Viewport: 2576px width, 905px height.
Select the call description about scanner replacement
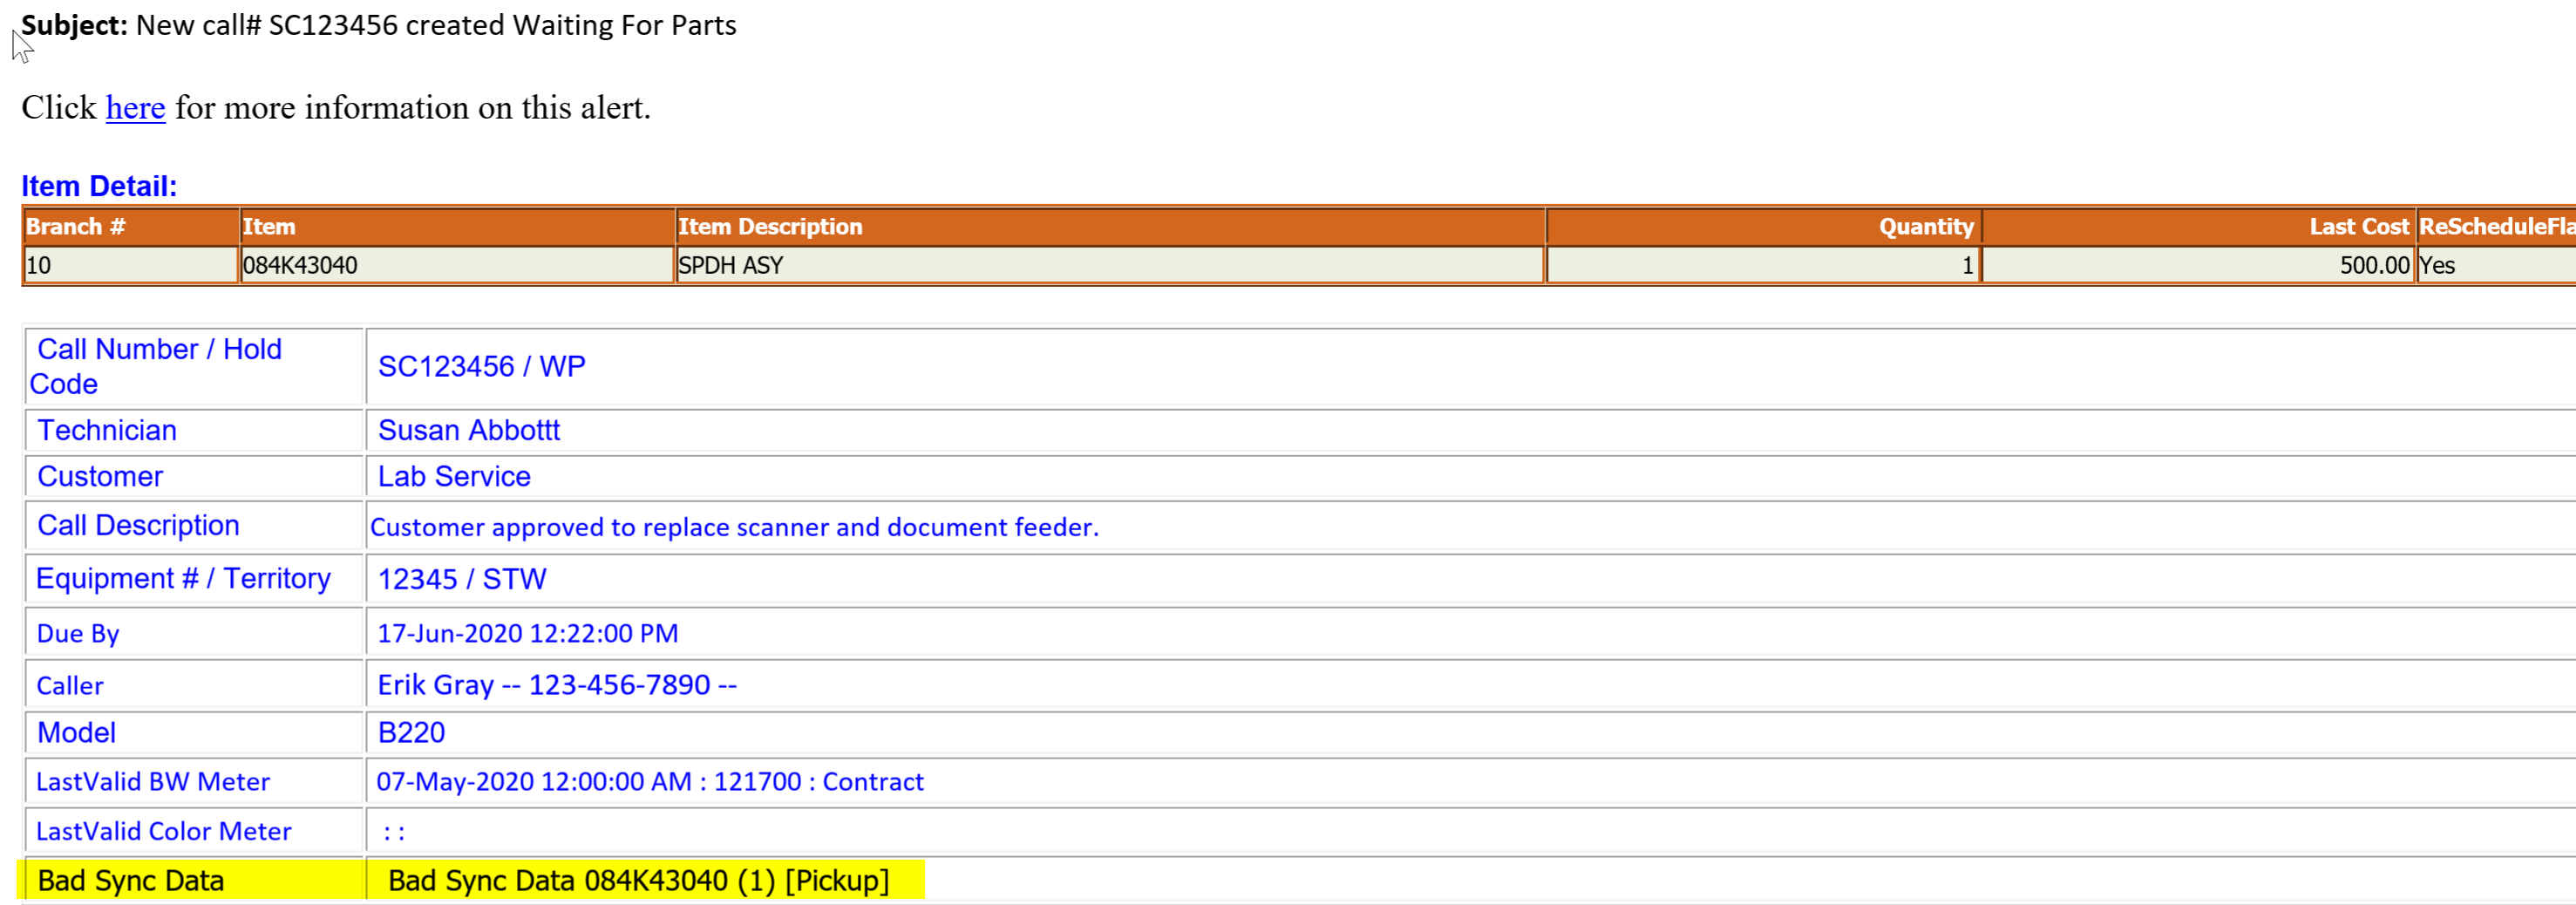pos(734,527)
